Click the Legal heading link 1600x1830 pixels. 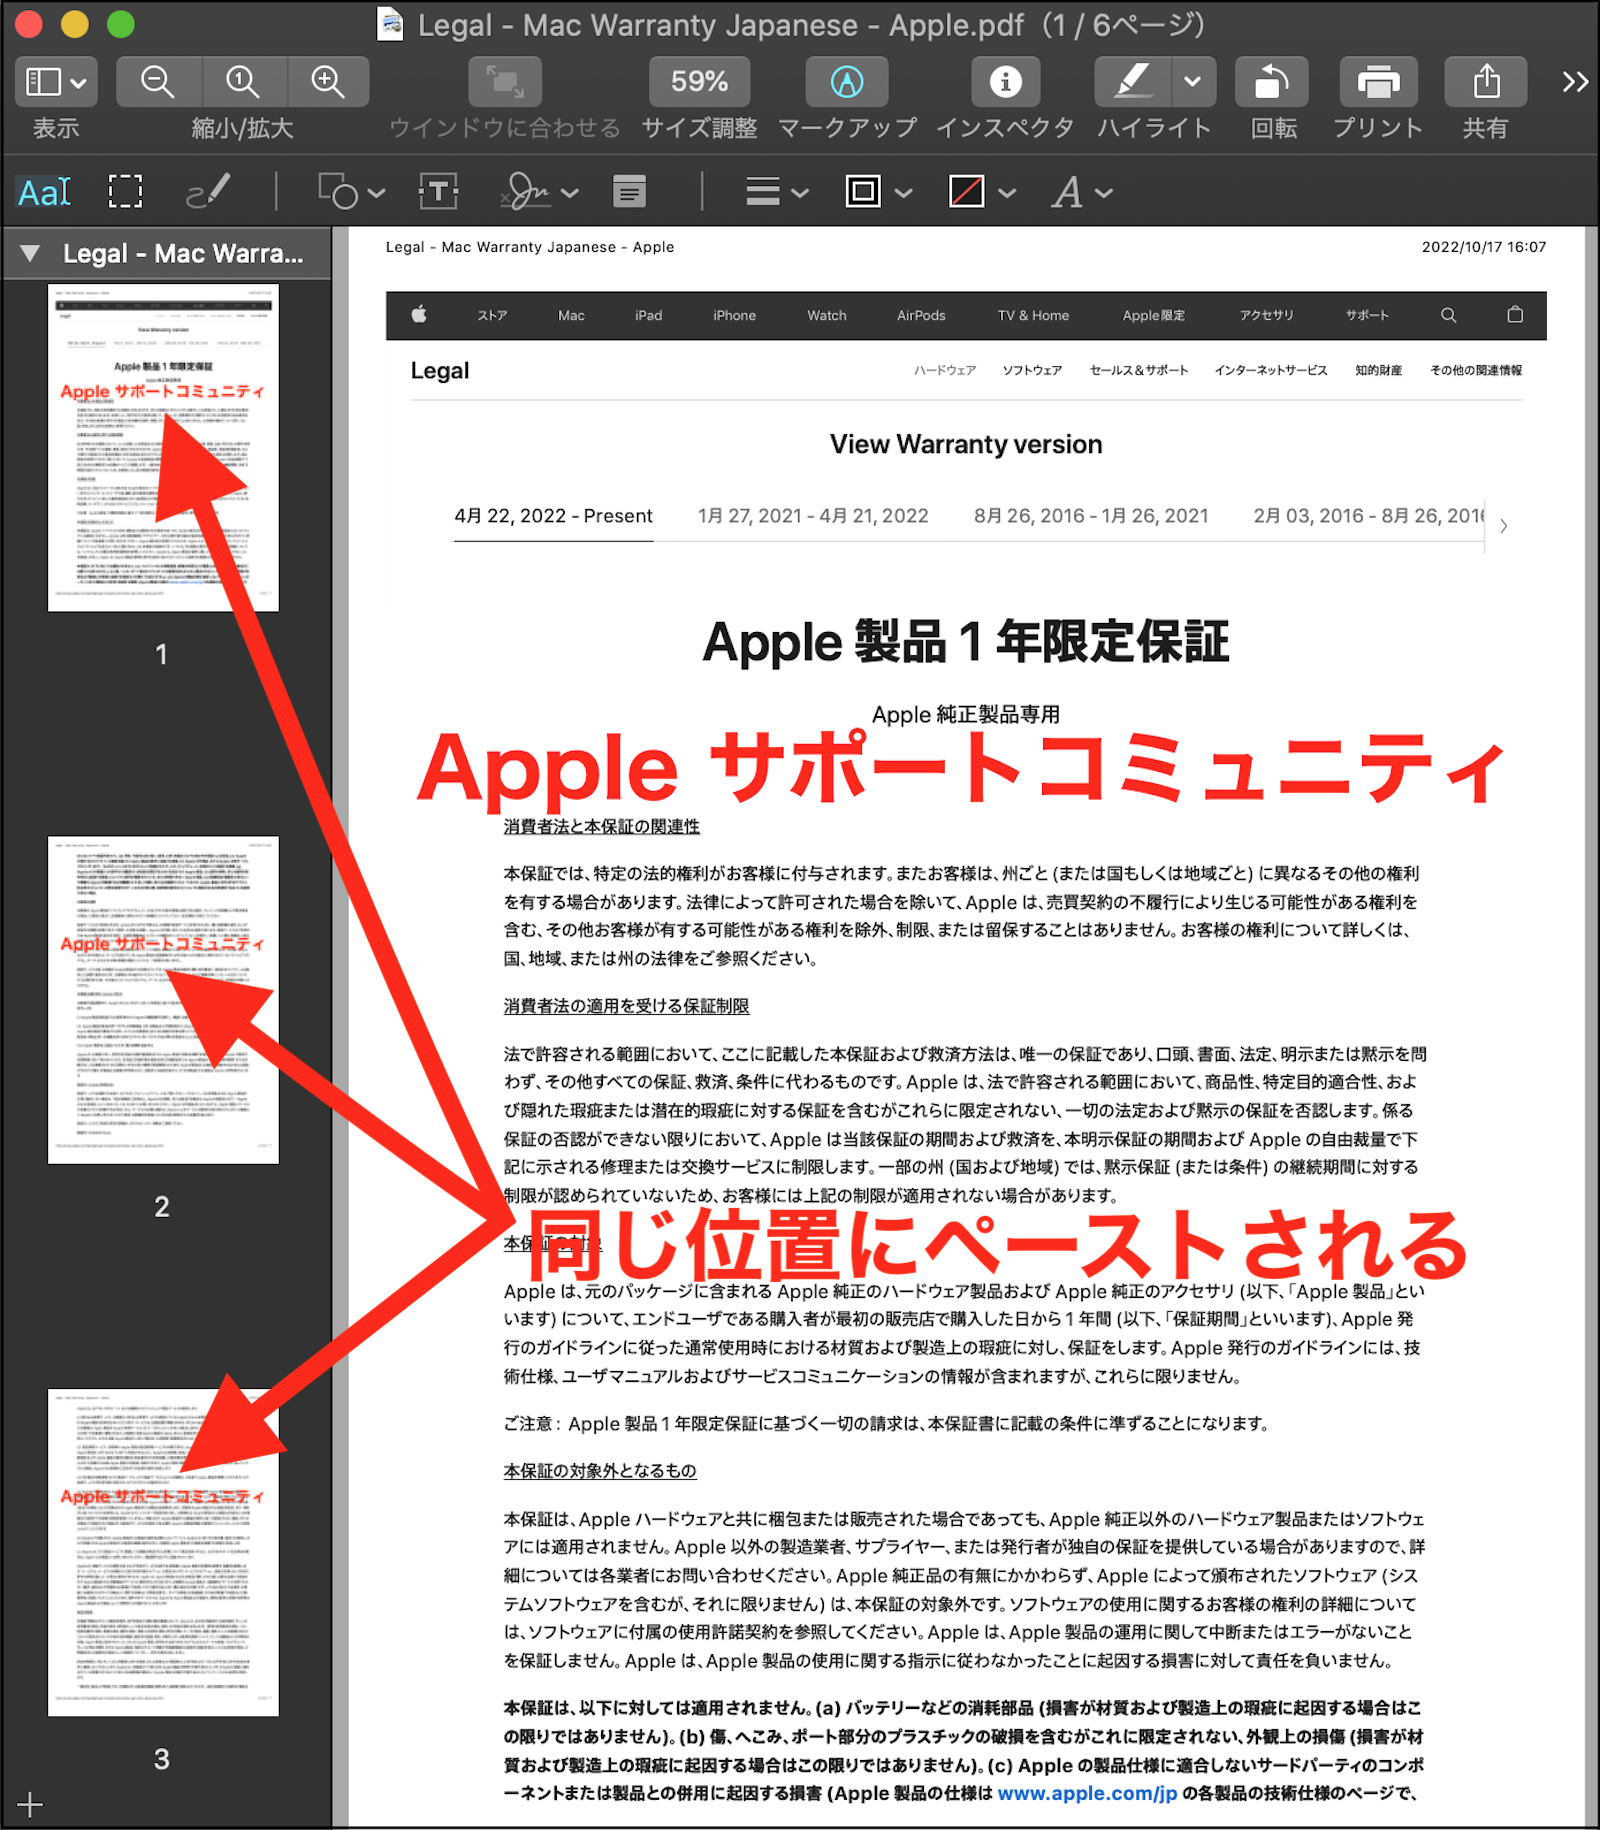point(440,371)
